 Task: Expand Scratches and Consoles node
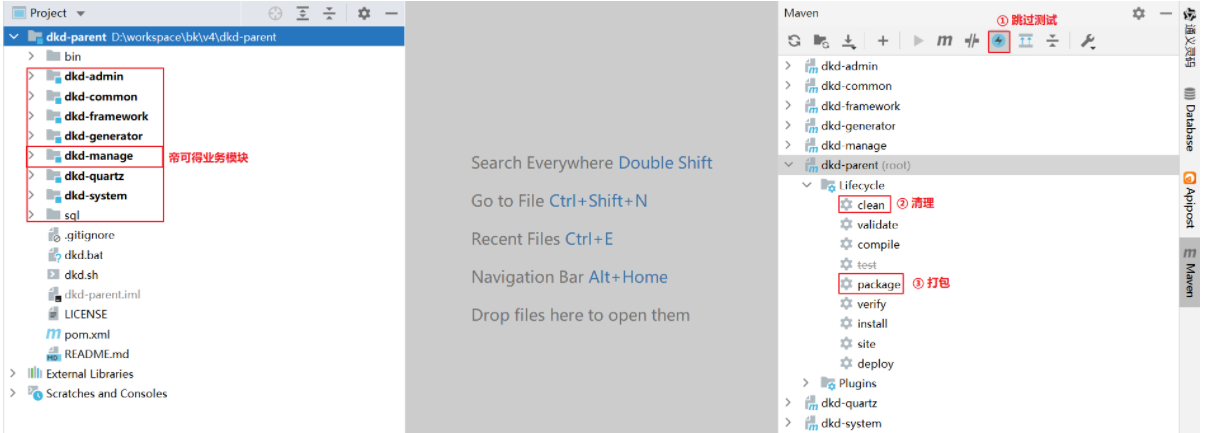13,393
